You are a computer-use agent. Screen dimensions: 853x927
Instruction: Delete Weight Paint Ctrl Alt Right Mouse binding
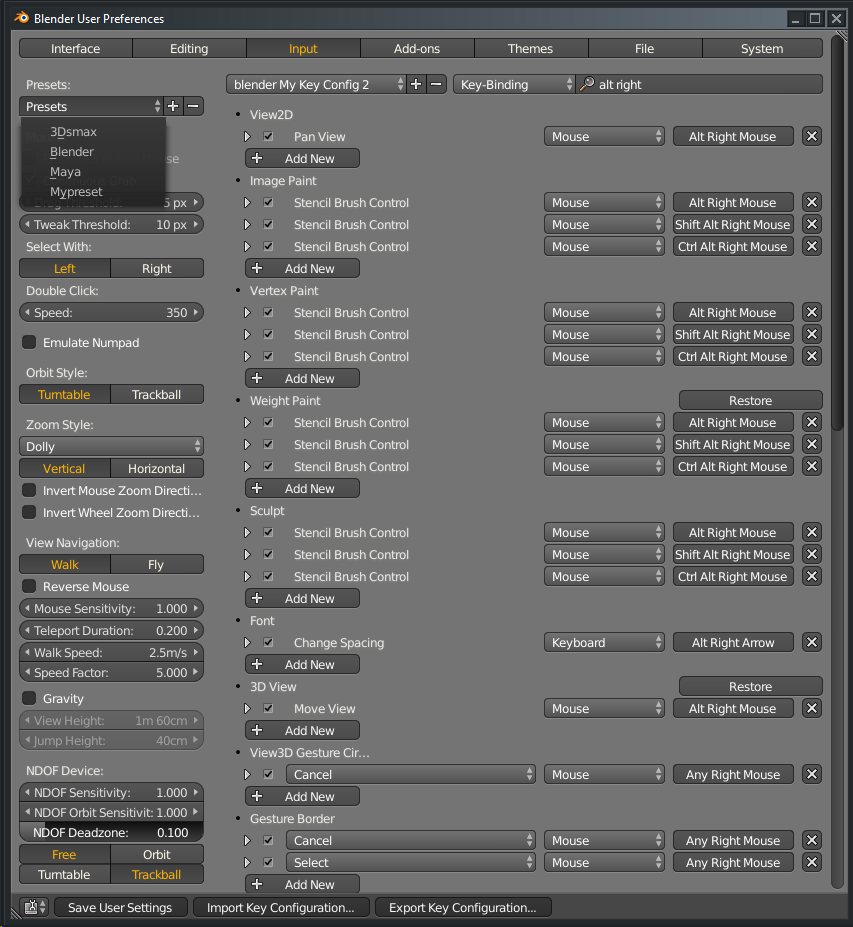click(x=812, y=466)
